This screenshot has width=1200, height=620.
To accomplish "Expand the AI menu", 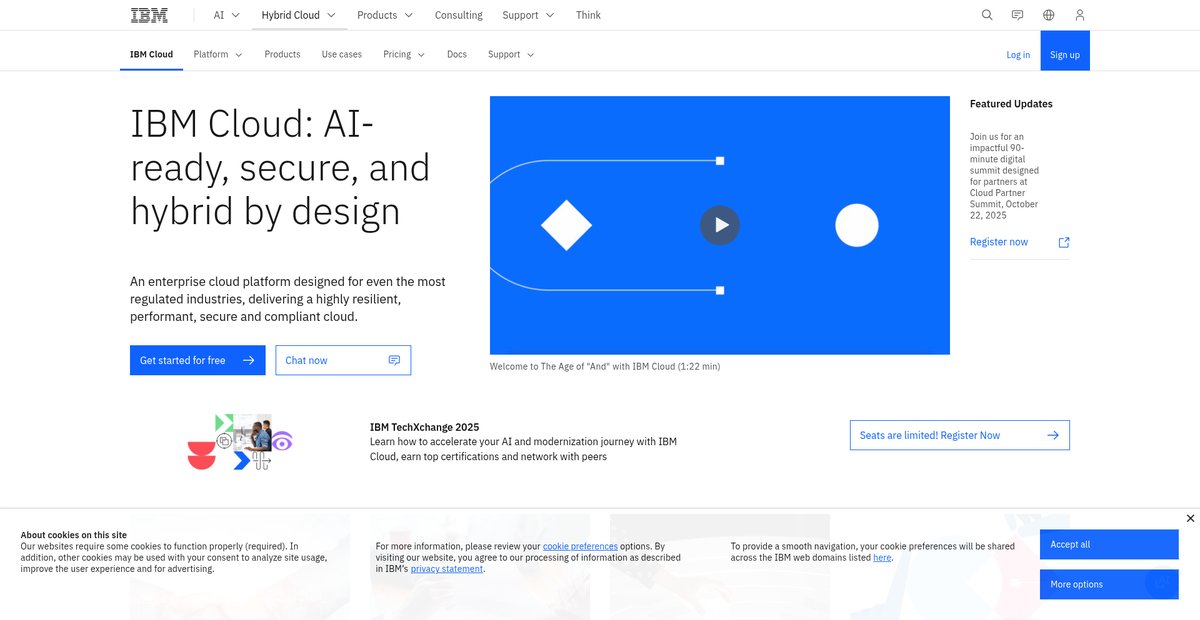I will tap(225, 15).
